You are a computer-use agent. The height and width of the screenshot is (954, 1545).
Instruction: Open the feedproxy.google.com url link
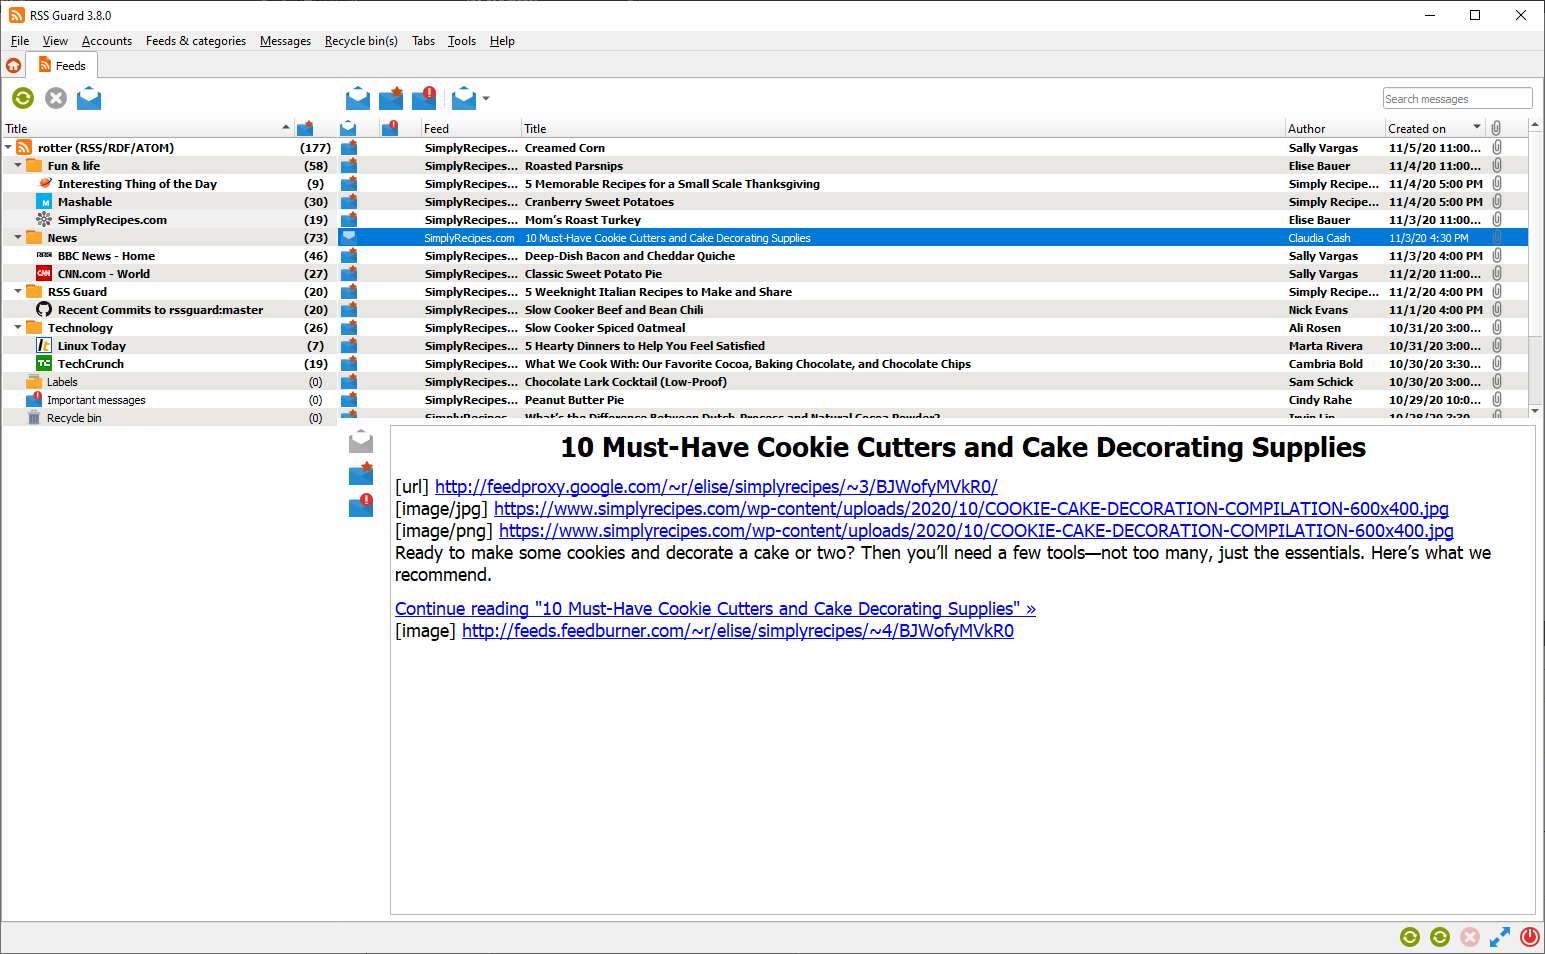(x=716, y=487)
